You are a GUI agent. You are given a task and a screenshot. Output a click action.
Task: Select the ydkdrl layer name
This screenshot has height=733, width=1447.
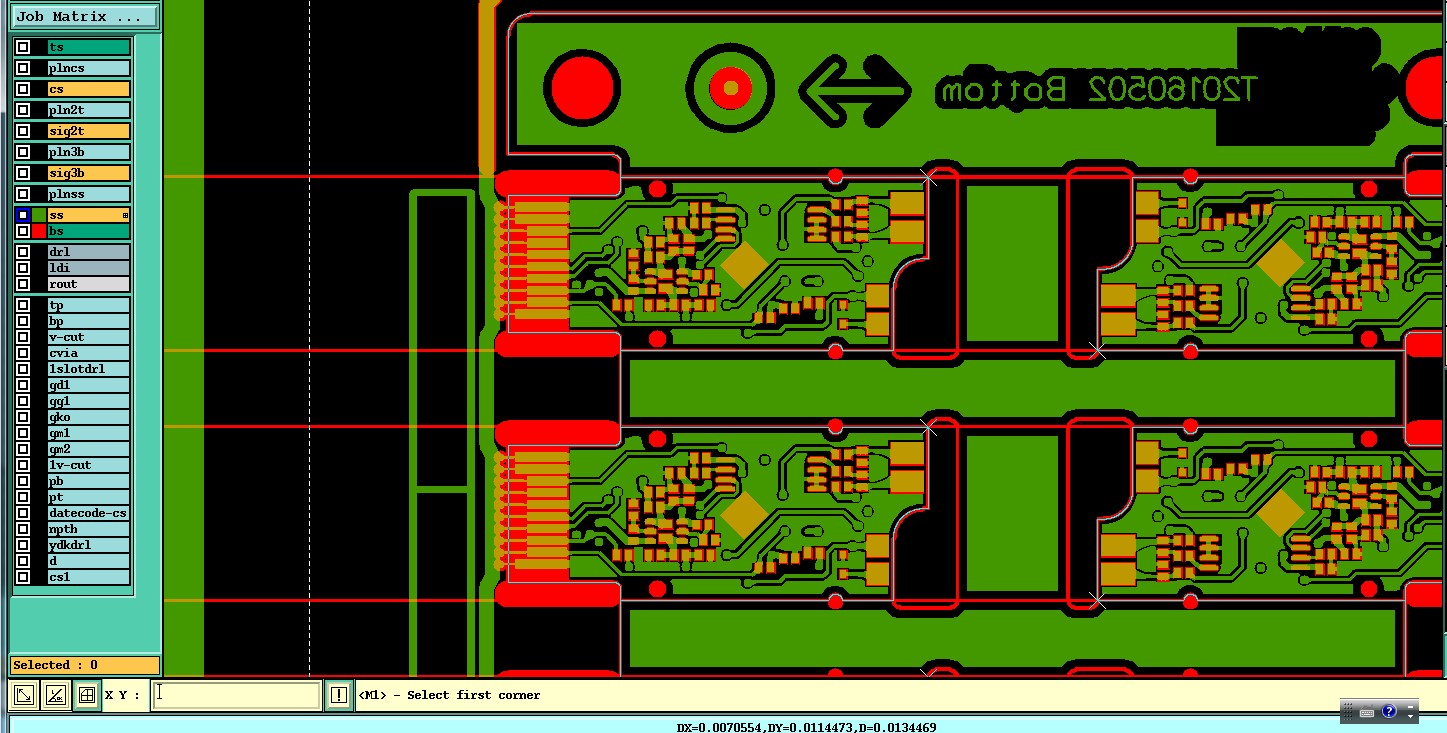click(x=89, y=545)
